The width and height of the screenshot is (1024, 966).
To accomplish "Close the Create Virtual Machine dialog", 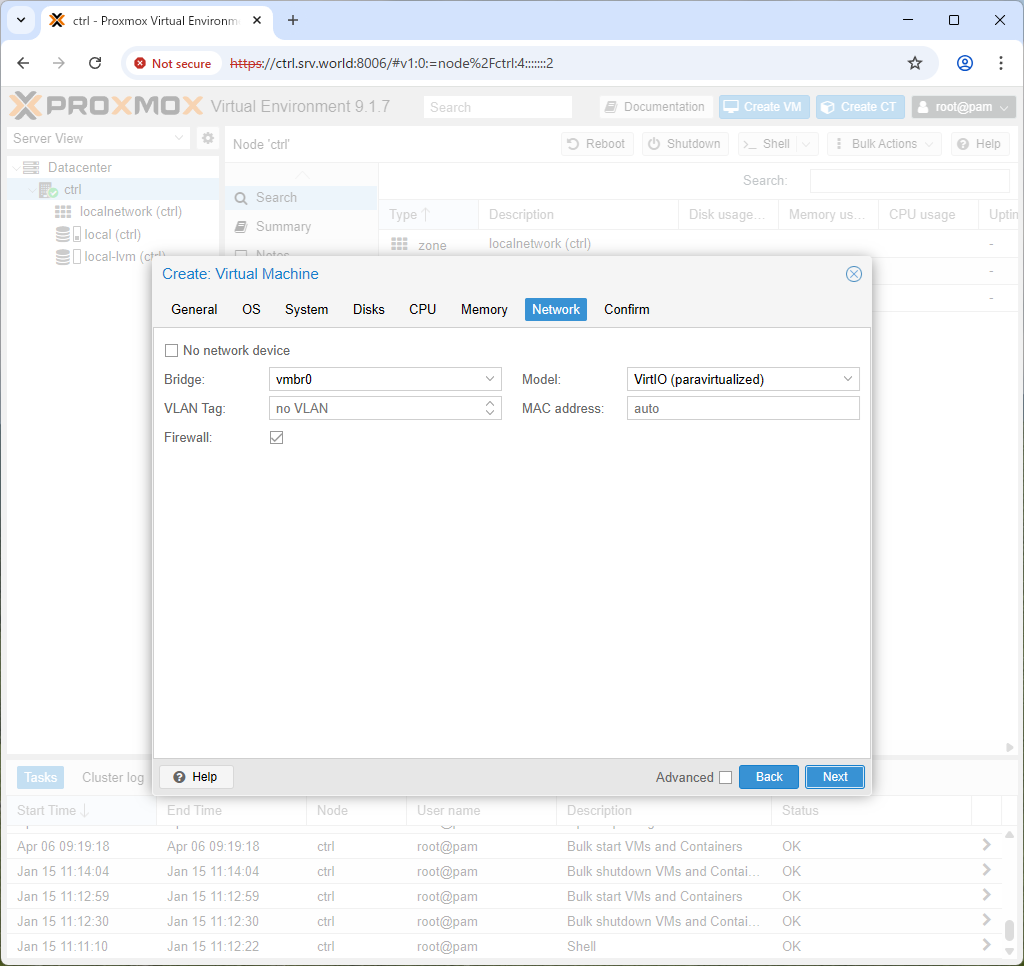I will point(854,274).
